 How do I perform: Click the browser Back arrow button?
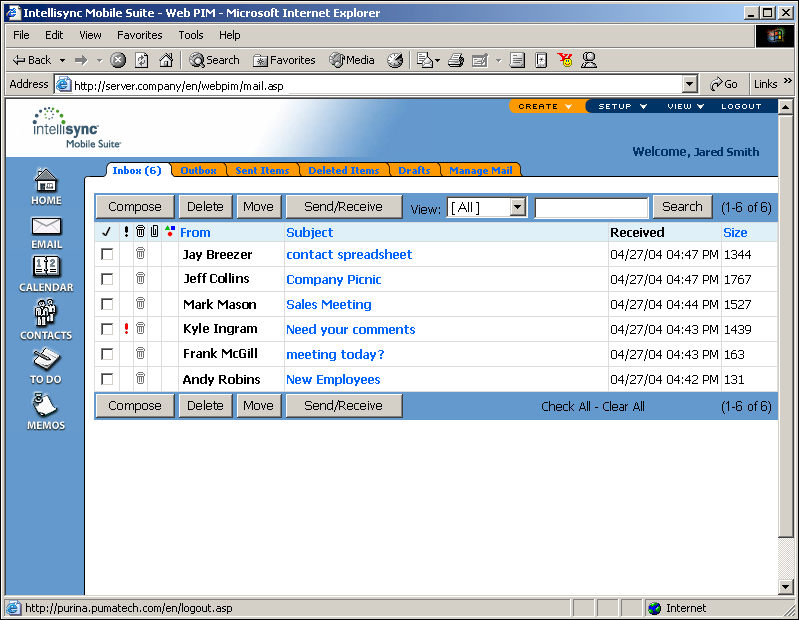pos(32,60)
